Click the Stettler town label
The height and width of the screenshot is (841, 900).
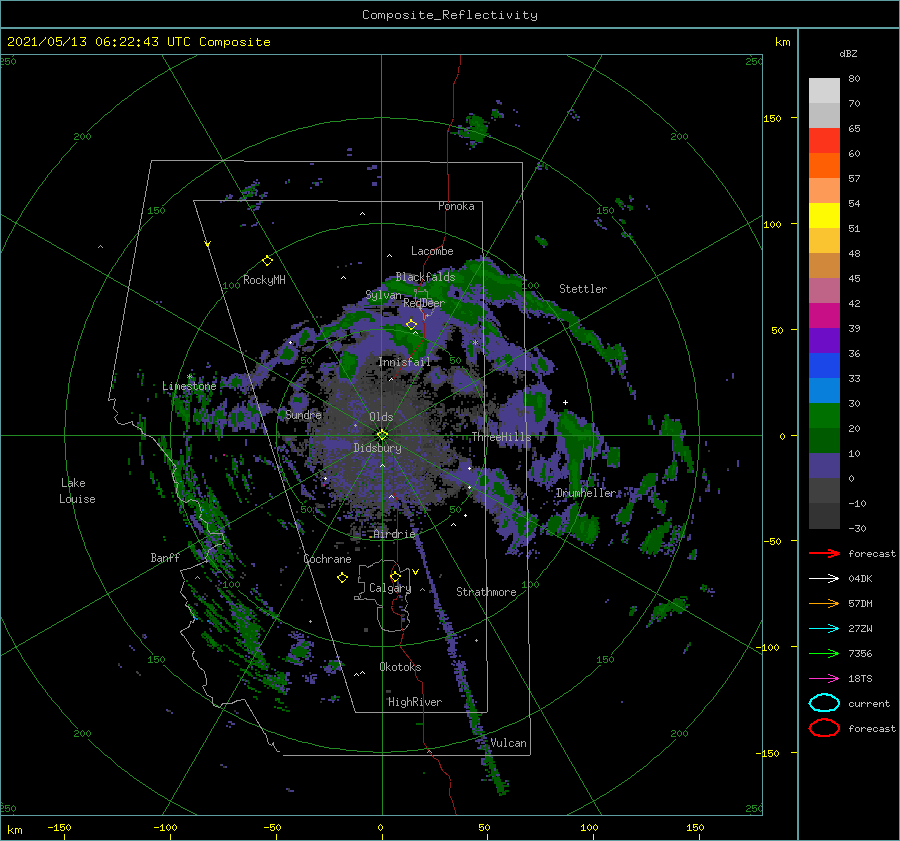click(583, 289)
